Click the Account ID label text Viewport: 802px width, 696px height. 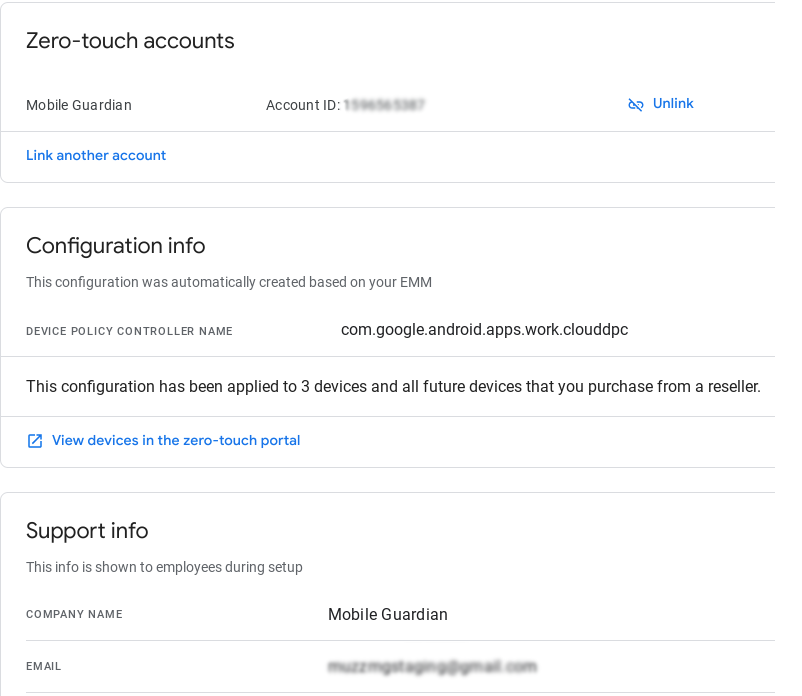click(x=302, y=105)
